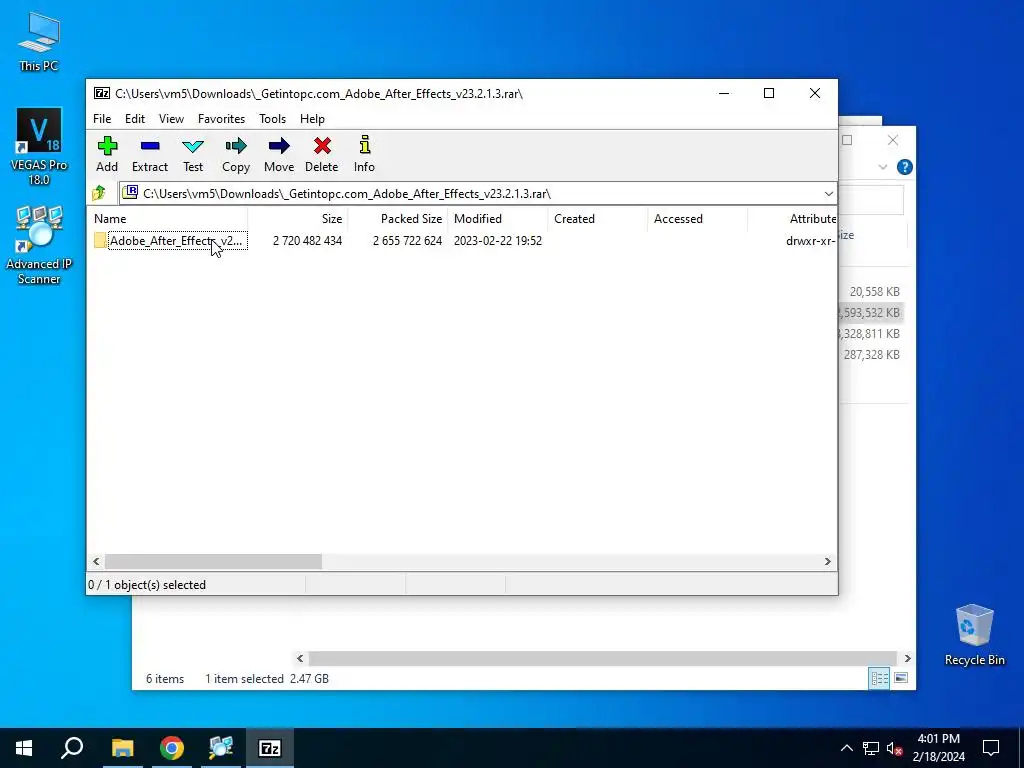Click the 7-Zip scrollbar left arrow
This screenshot has height=768, width=1024.
[96, 562]
